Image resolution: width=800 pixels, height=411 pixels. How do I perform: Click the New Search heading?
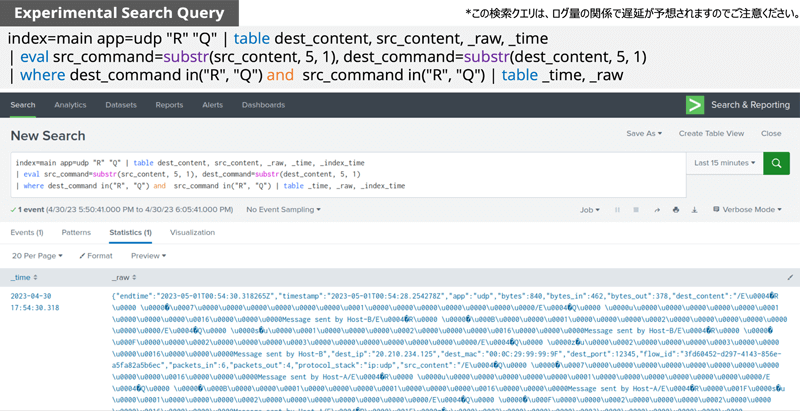tap(48, 136)
